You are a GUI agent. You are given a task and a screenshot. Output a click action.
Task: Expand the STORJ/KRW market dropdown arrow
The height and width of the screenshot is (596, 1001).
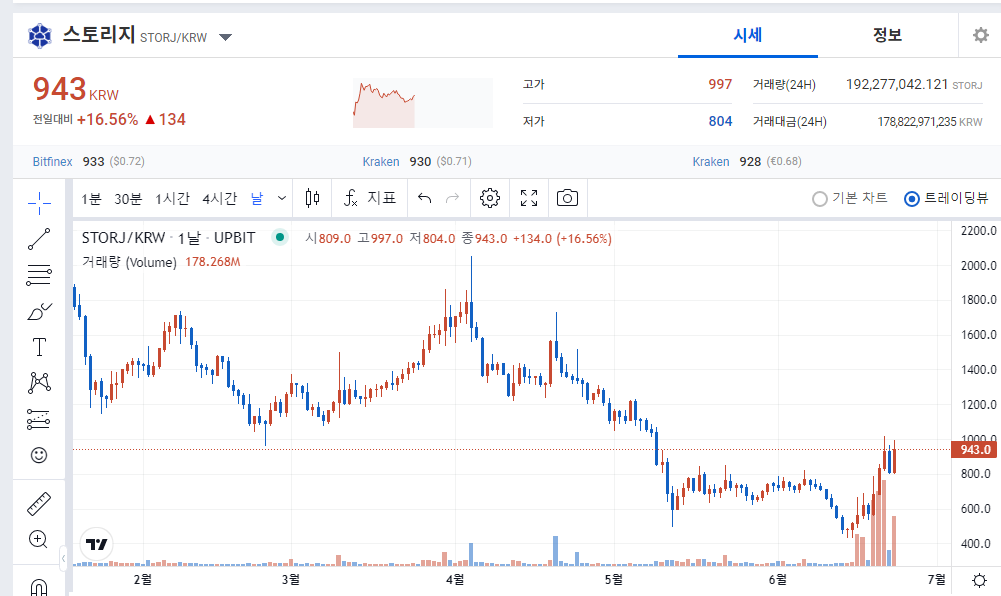(x=225, y=37)
